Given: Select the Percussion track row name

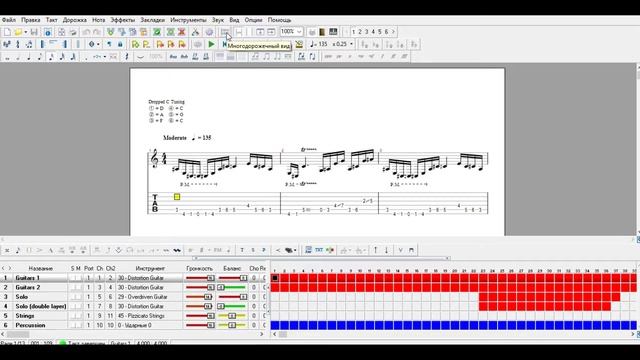Looking at the screenshot, I should pos(30,325).
